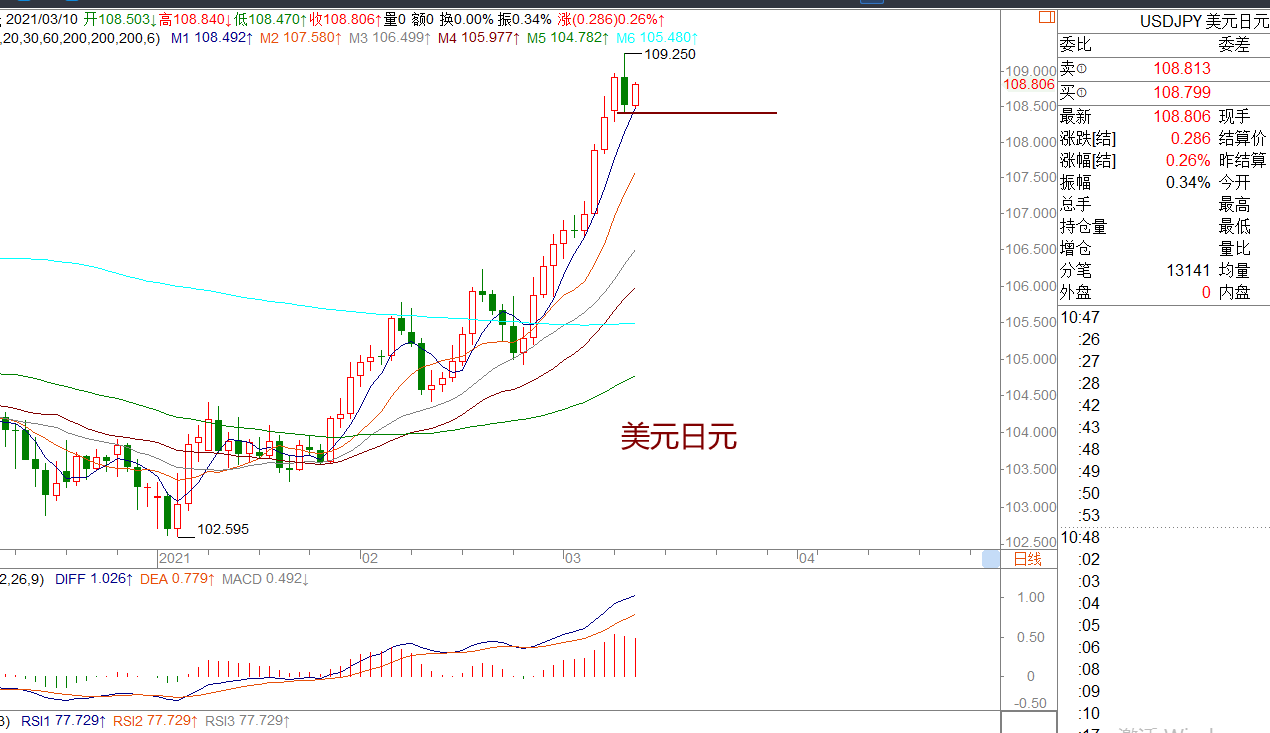
Task: Click the 持仓量 label
Action: tap(1084, 226)
